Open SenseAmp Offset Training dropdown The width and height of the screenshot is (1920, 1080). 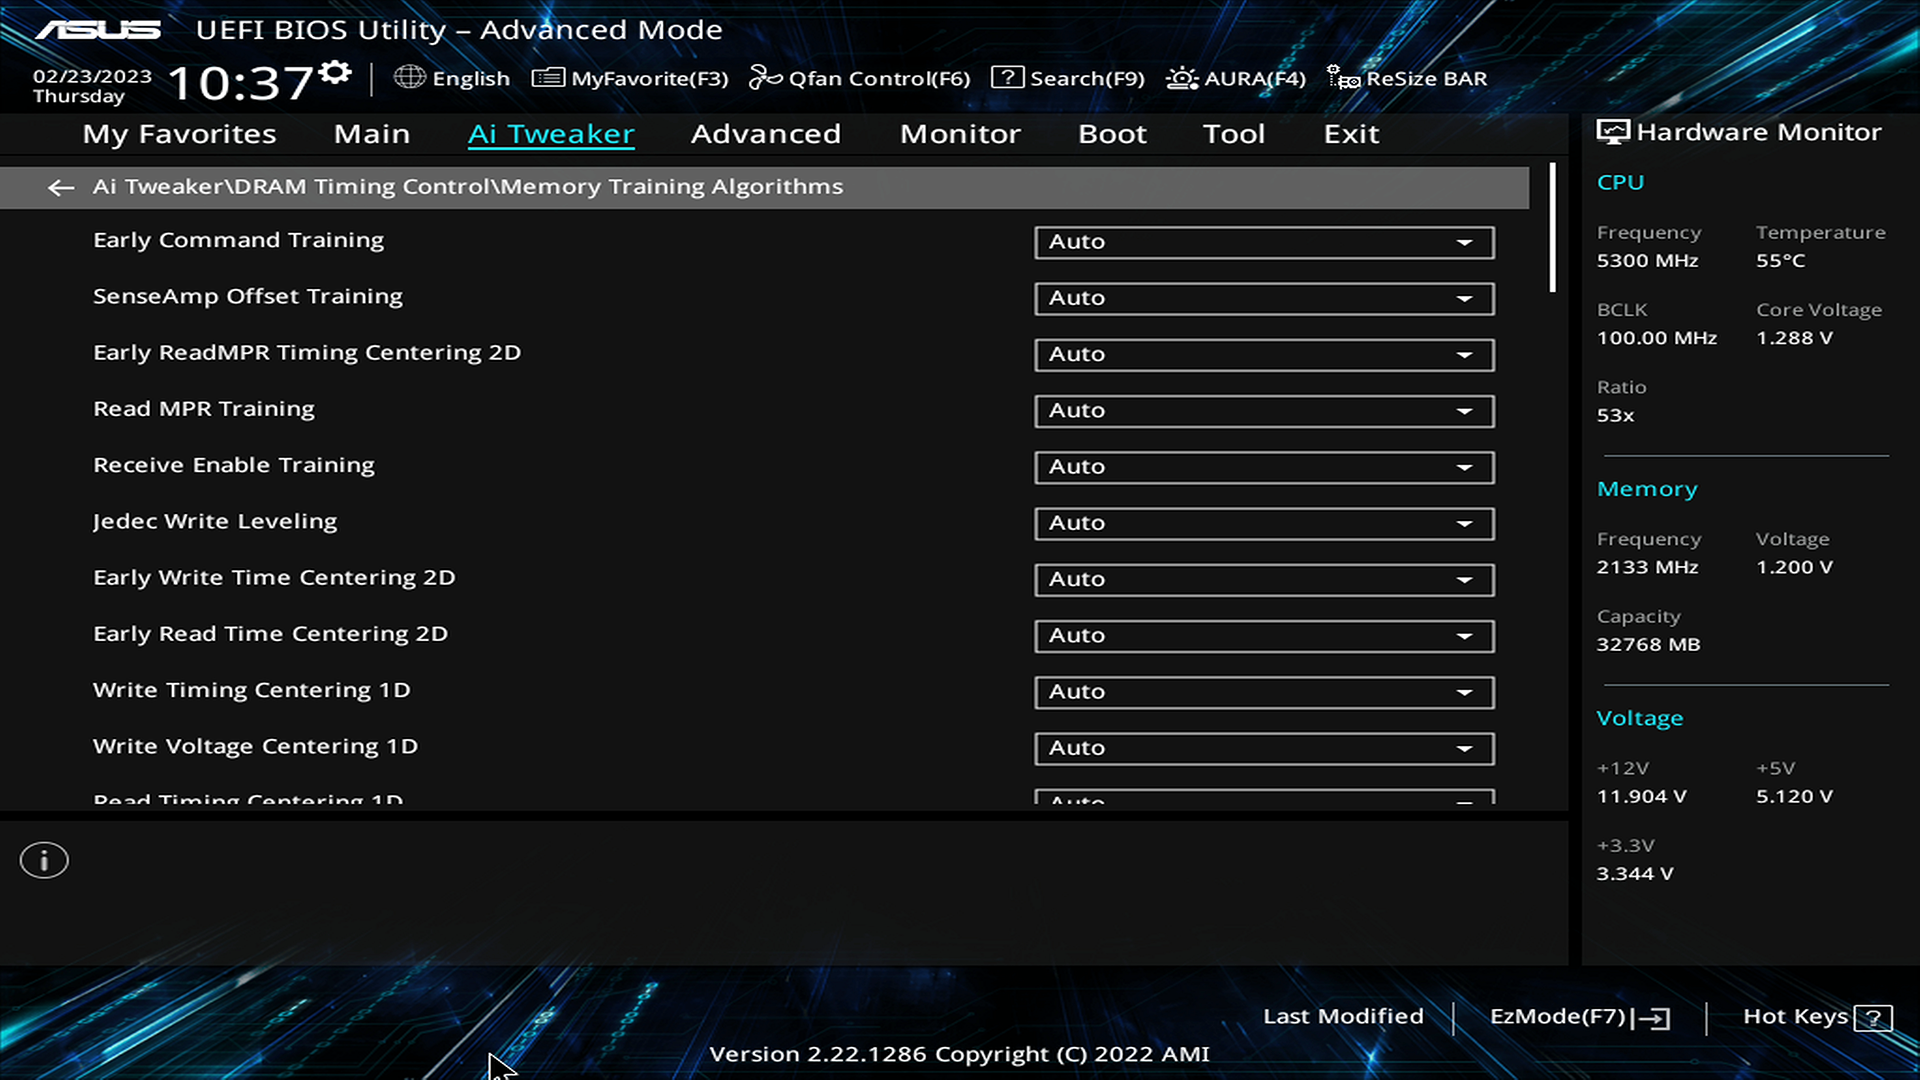[x=1264, y=298]
